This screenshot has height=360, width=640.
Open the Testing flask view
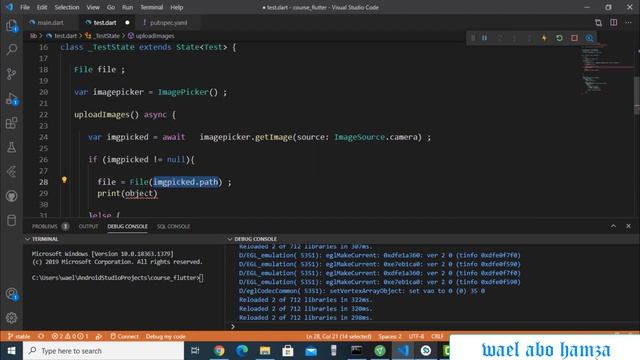tap(11, 147)
